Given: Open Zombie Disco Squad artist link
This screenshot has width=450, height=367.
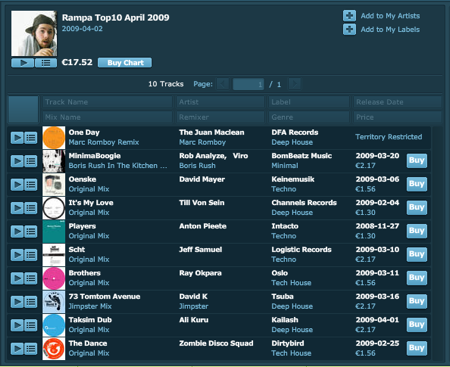Looking at the screenshot, I should (x=216, y=343).
